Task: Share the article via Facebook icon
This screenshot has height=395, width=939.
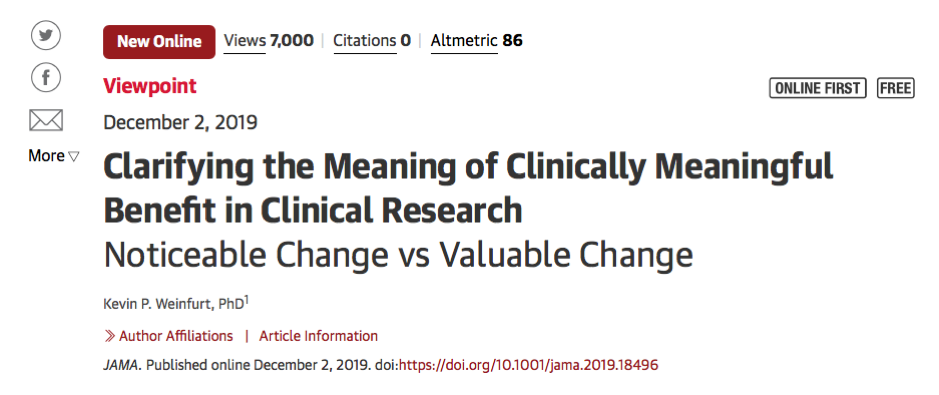Action: (46, 78)
